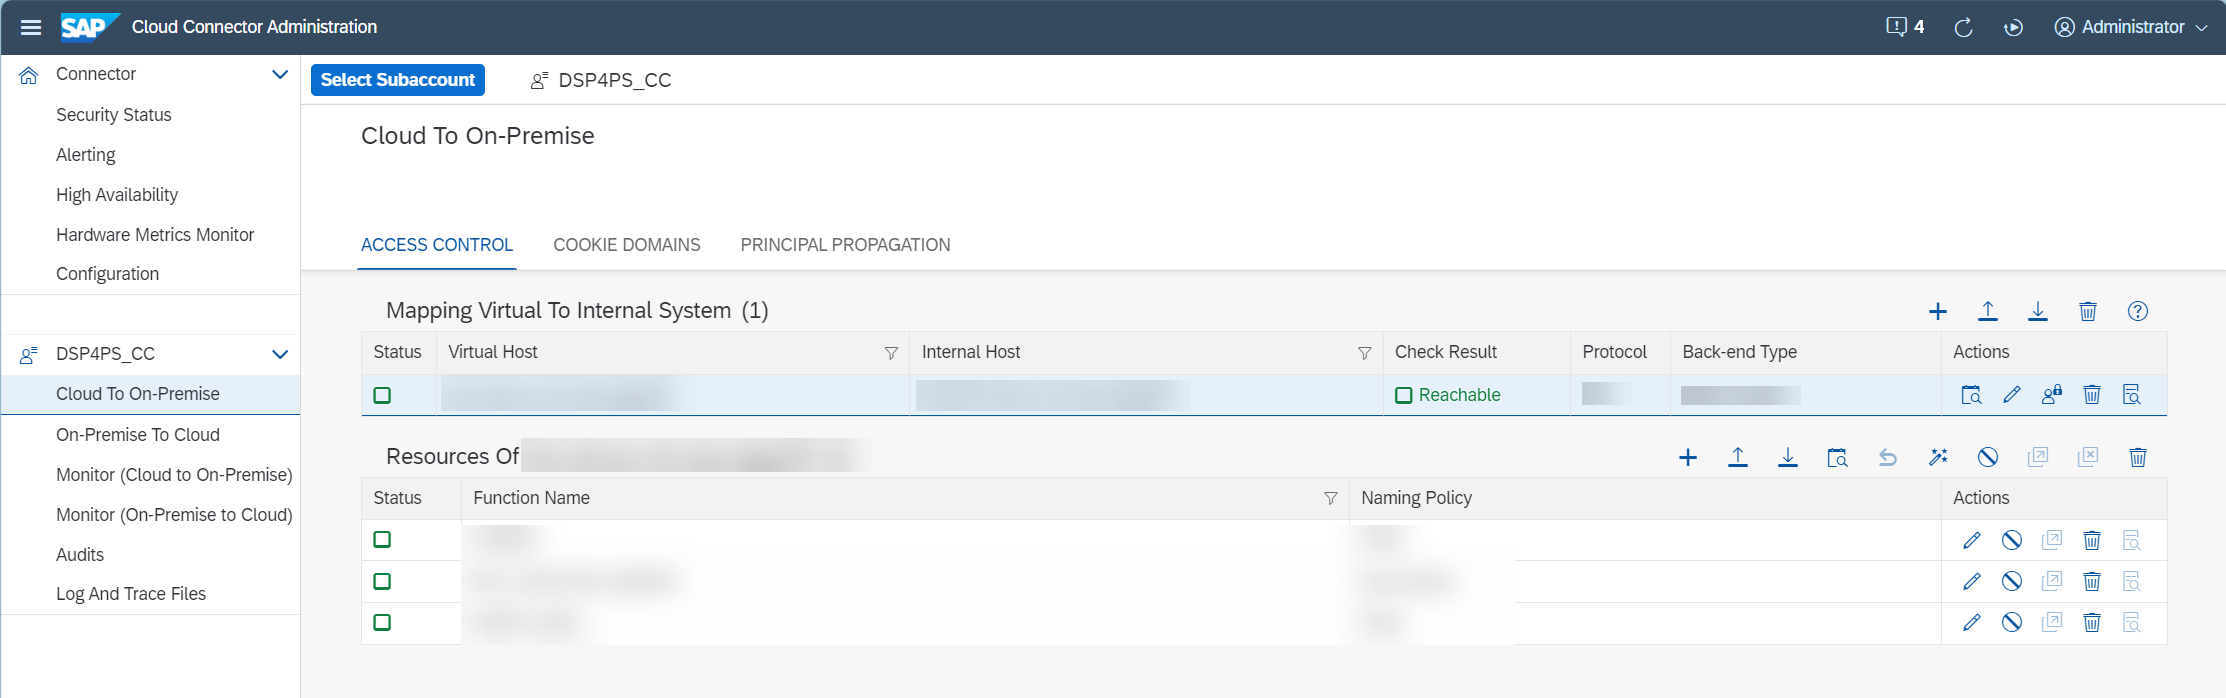
Task: Switch to the COOKIE DOMAINS tab
Action: tap(627, 245)
